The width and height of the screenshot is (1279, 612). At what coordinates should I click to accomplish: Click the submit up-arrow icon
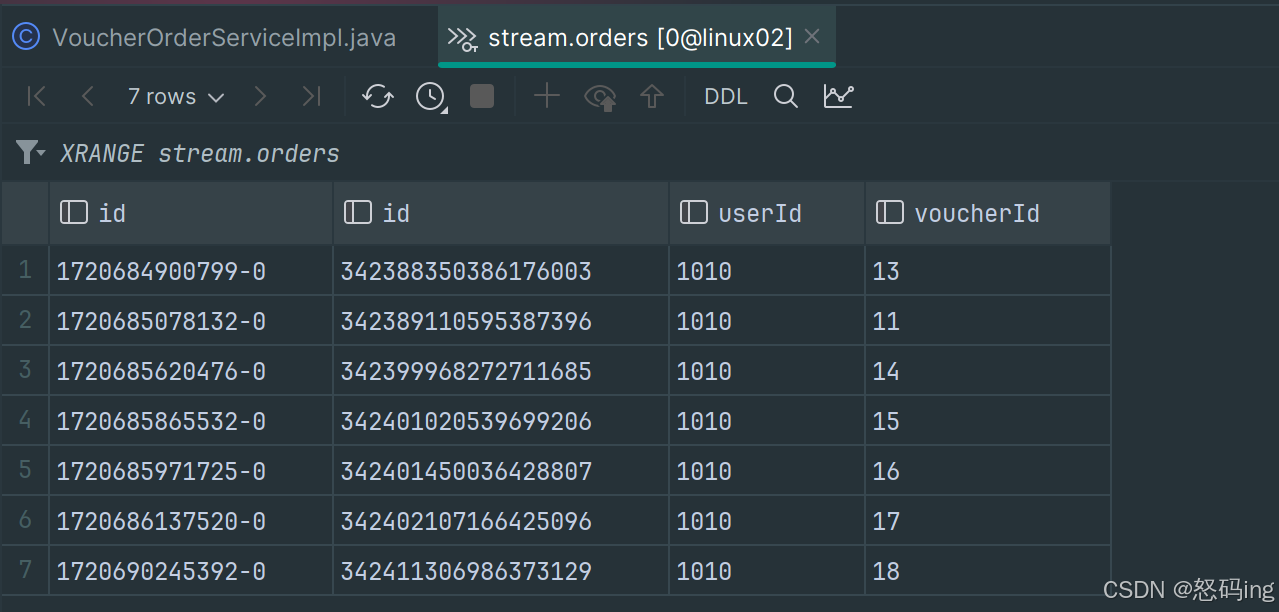652,97
